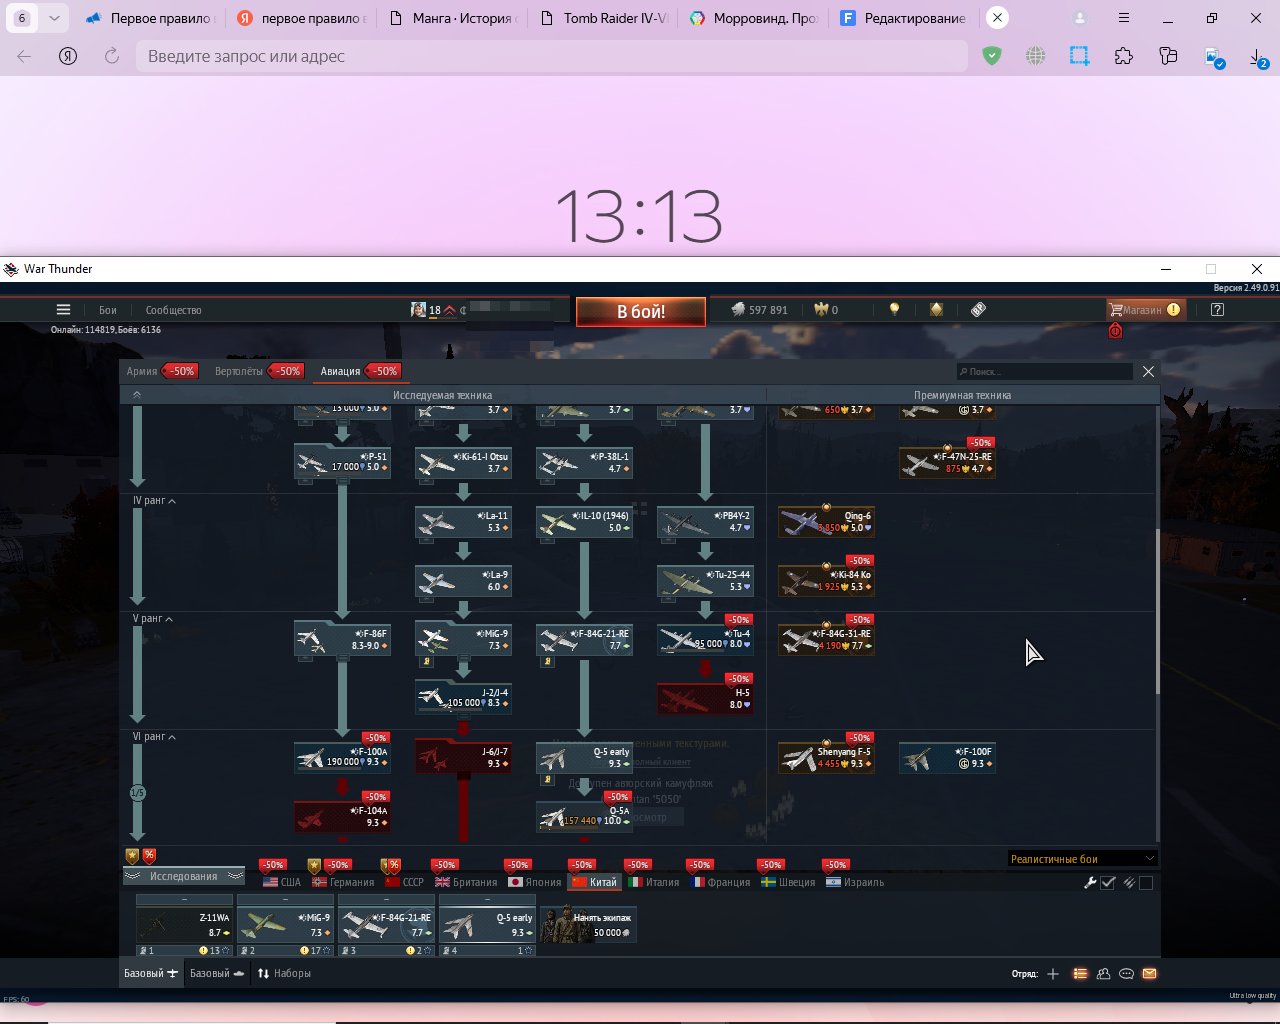
Task: Toggle the auto-refill ammo checkbox
Action: (1146, 883)
